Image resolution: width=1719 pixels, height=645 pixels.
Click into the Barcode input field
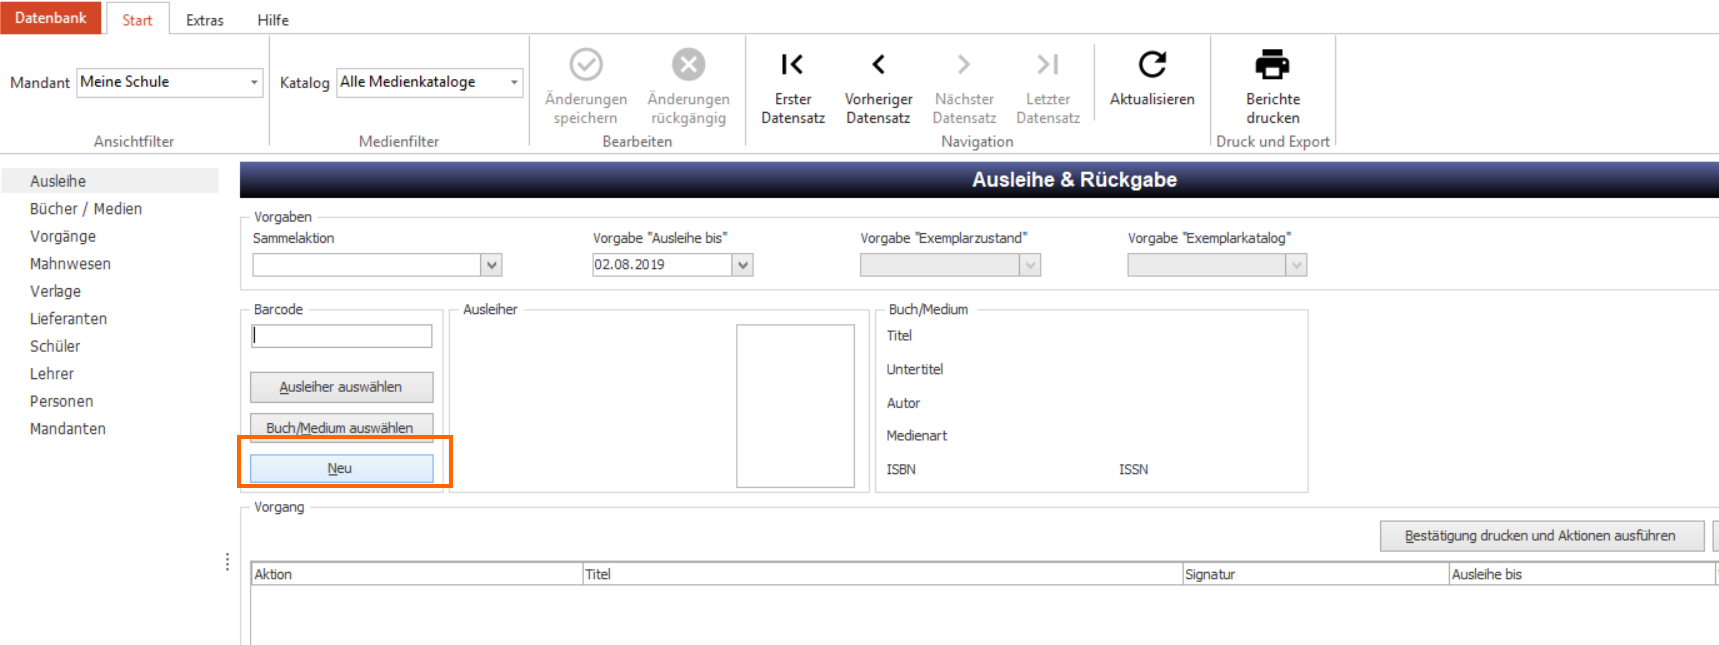(341, 336)
